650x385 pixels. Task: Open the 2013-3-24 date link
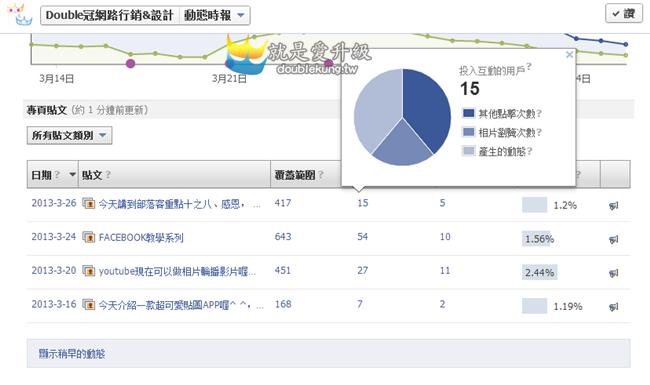[54, 237]
